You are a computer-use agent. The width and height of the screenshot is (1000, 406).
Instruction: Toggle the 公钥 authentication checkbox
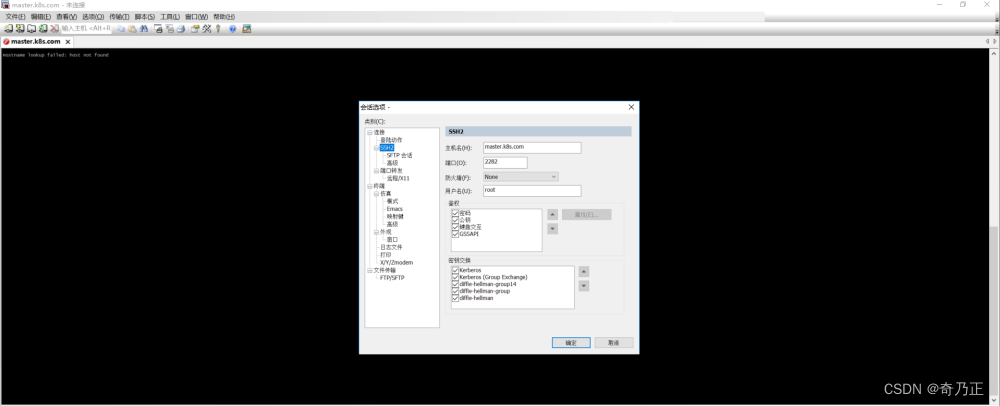click(x=455, y=220)
